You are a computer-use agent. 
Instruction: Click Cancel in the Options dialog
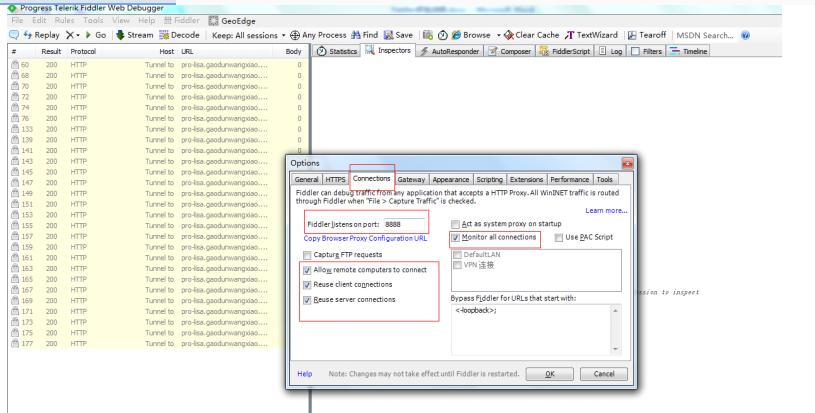(603, 374)
